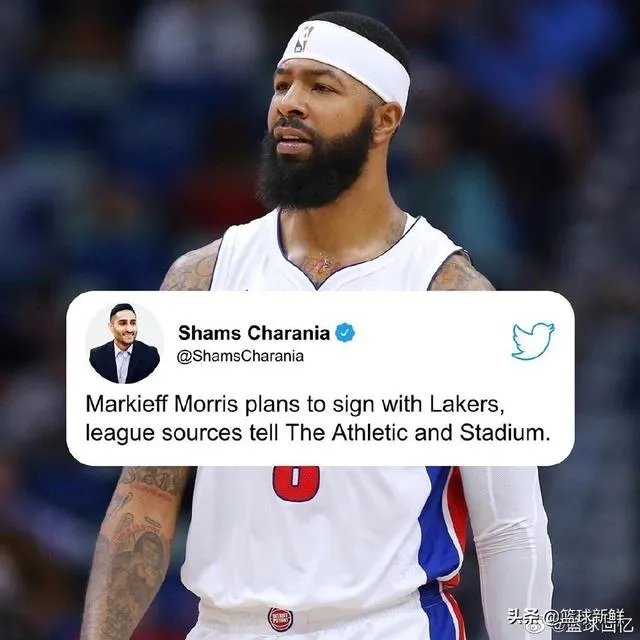This screenshot has height=640, width=640.
Task: Click the word 'Stadium' in the tweet
Action: tap(503, 433)
